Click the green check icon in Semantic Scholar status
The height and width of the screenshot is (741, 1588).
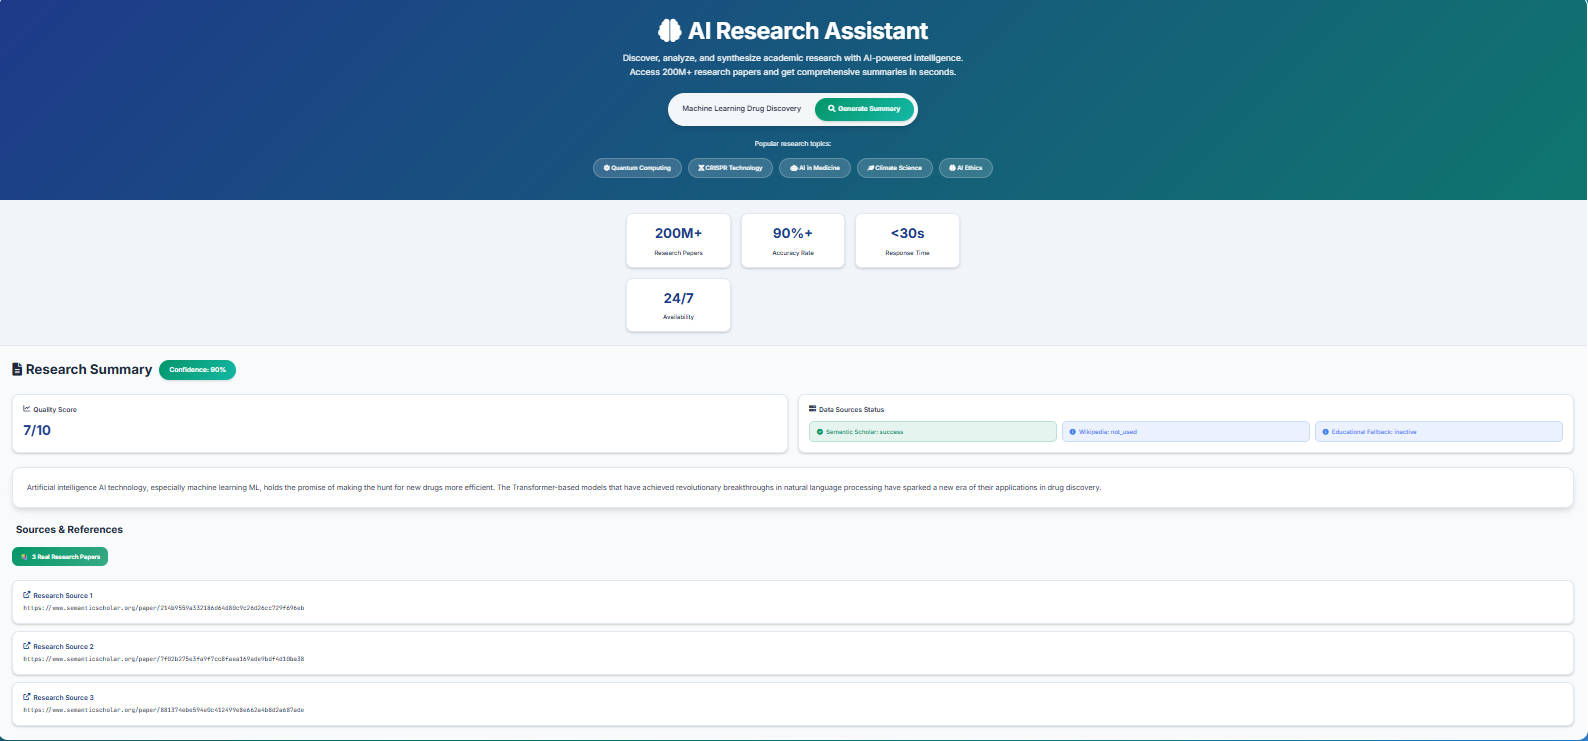(x=820, y=432)
